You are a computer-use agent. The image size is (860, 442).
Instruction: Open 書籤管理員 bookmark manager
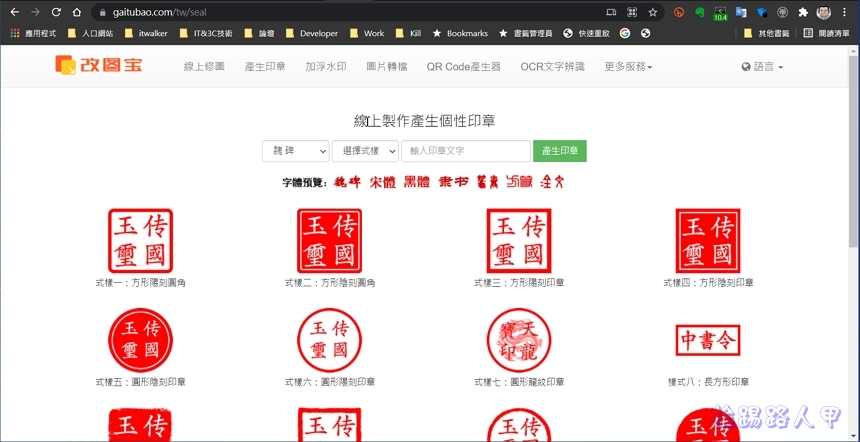[525, 33]
